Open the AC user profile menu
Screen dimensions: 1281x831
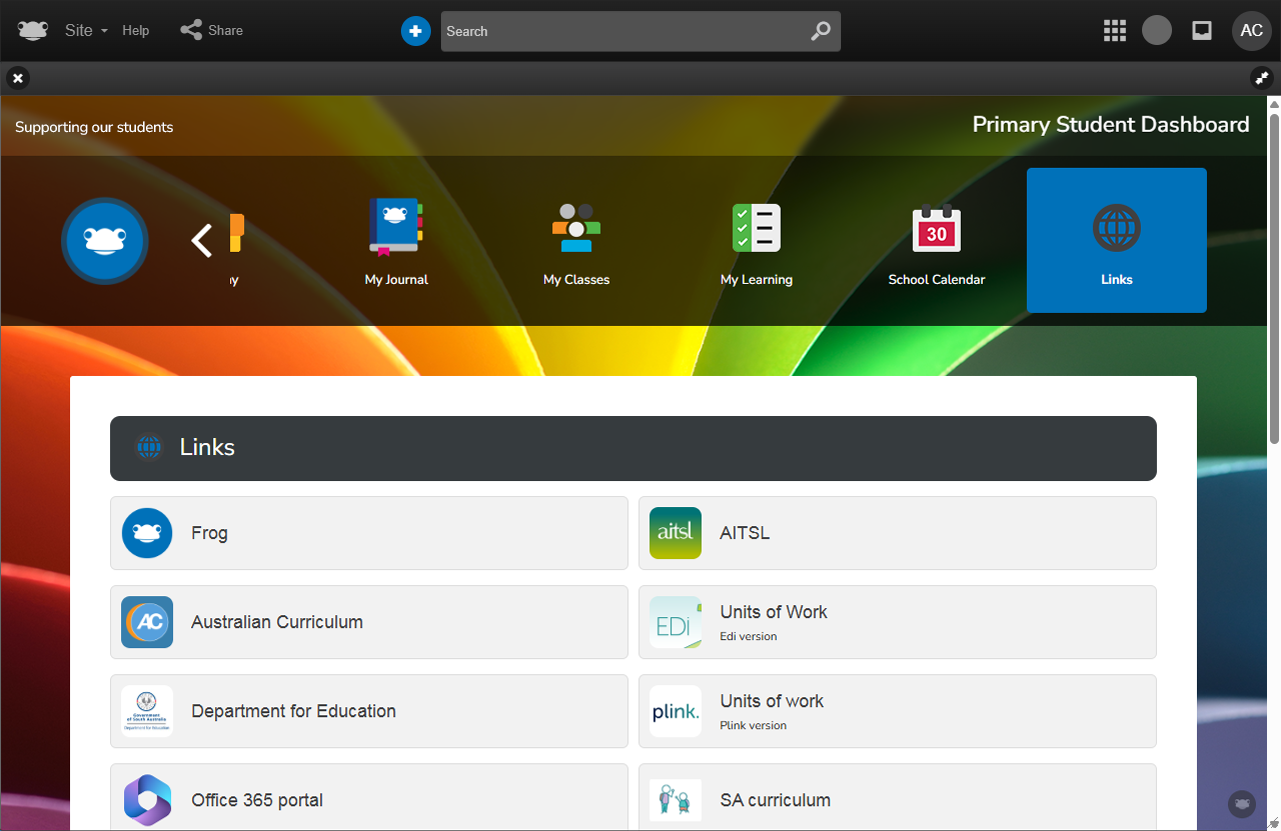[1251, 31]
